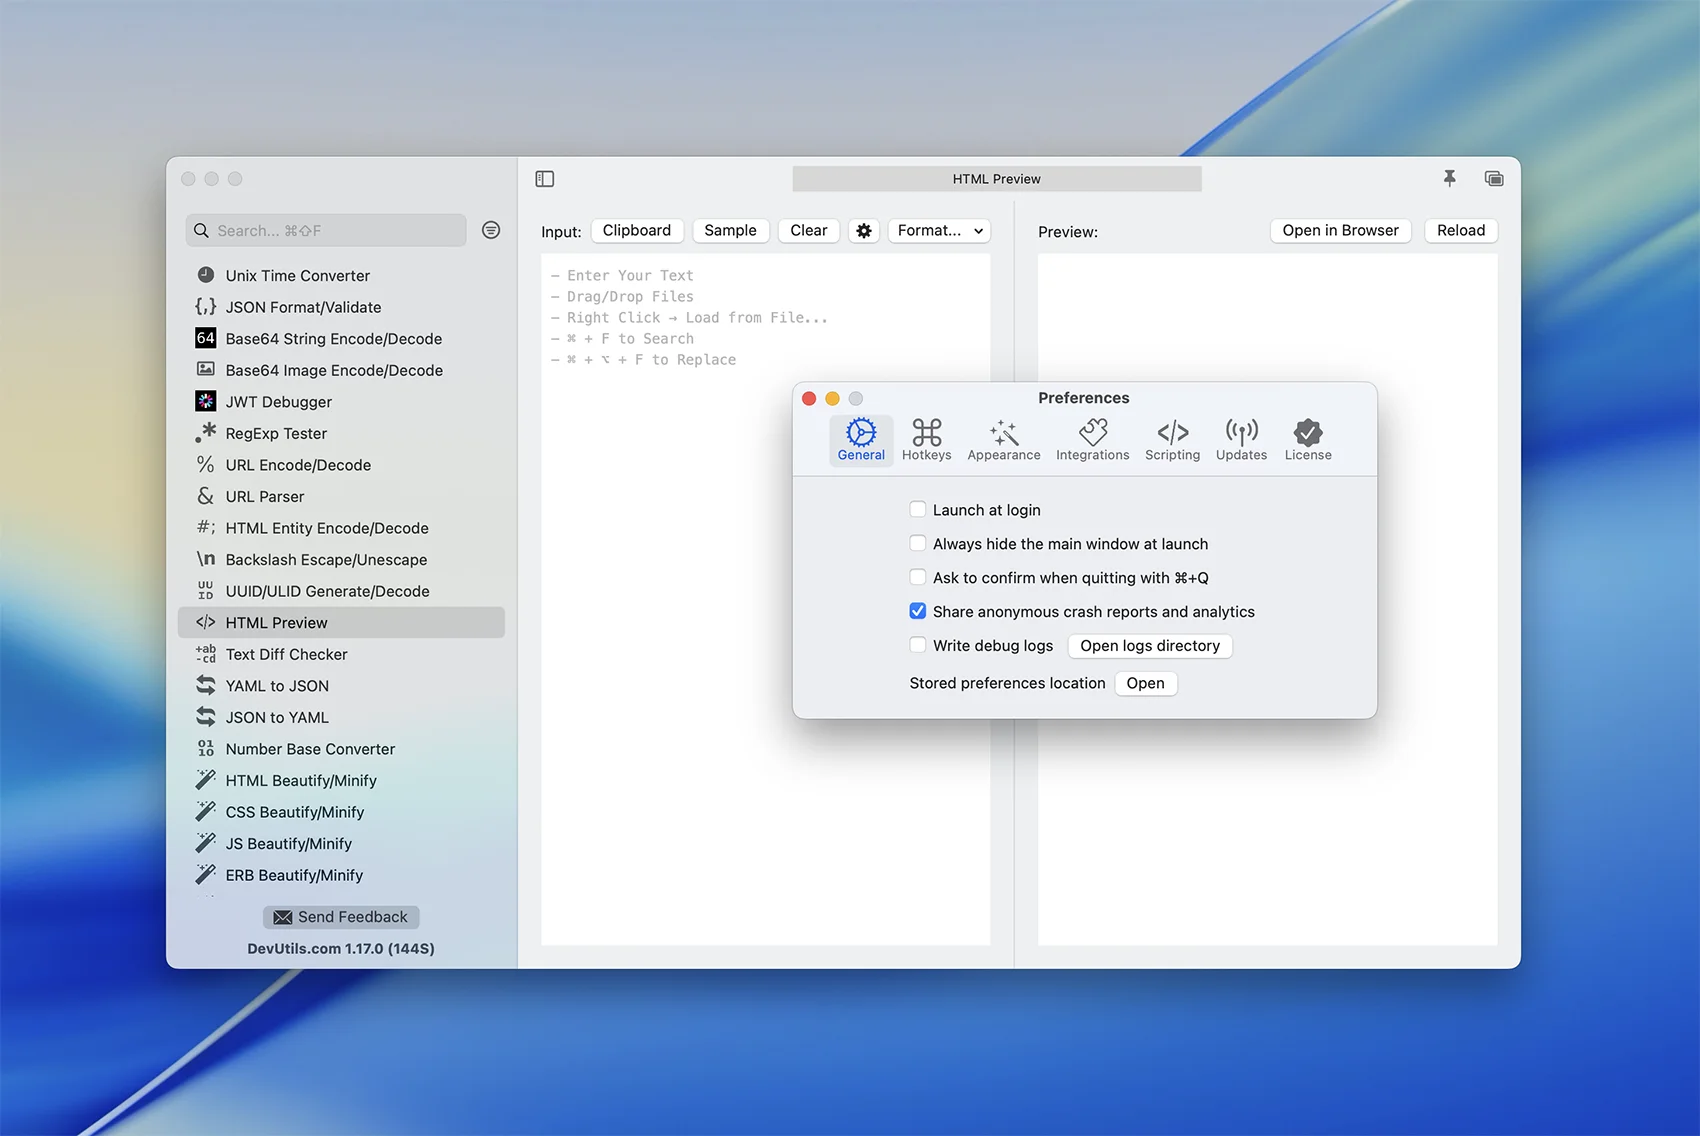
Task: Expand the Format dropdown
Action: point(939,231)
